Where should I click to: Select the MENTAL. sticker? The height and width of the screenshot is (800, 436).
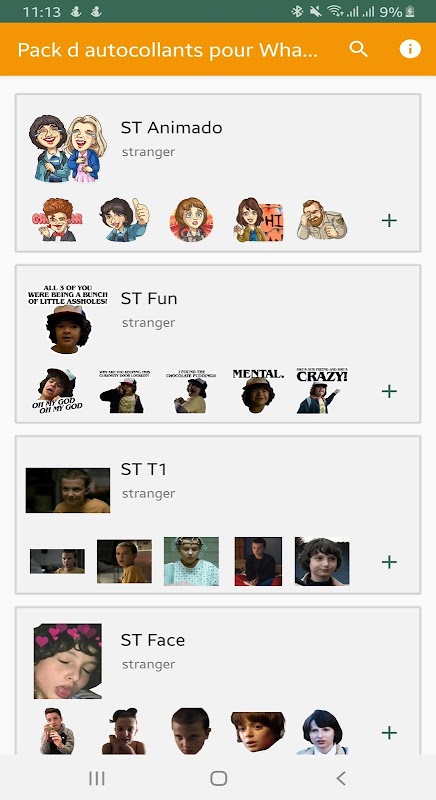[x=258, y=391]
